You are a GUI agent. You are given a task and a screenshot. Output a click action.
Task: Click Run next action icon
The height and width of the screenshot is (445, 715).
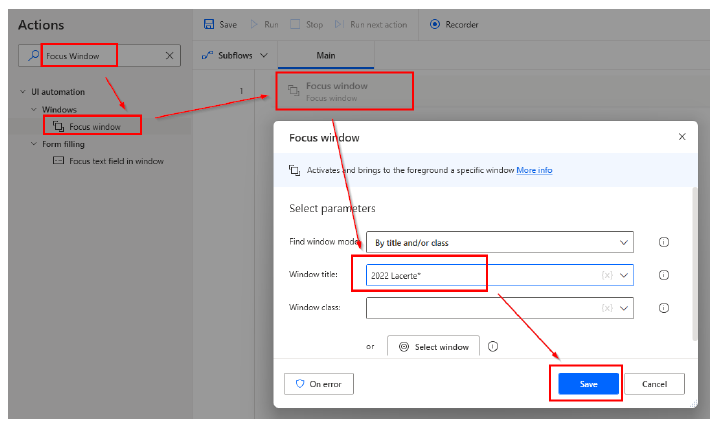pos(340,24)
